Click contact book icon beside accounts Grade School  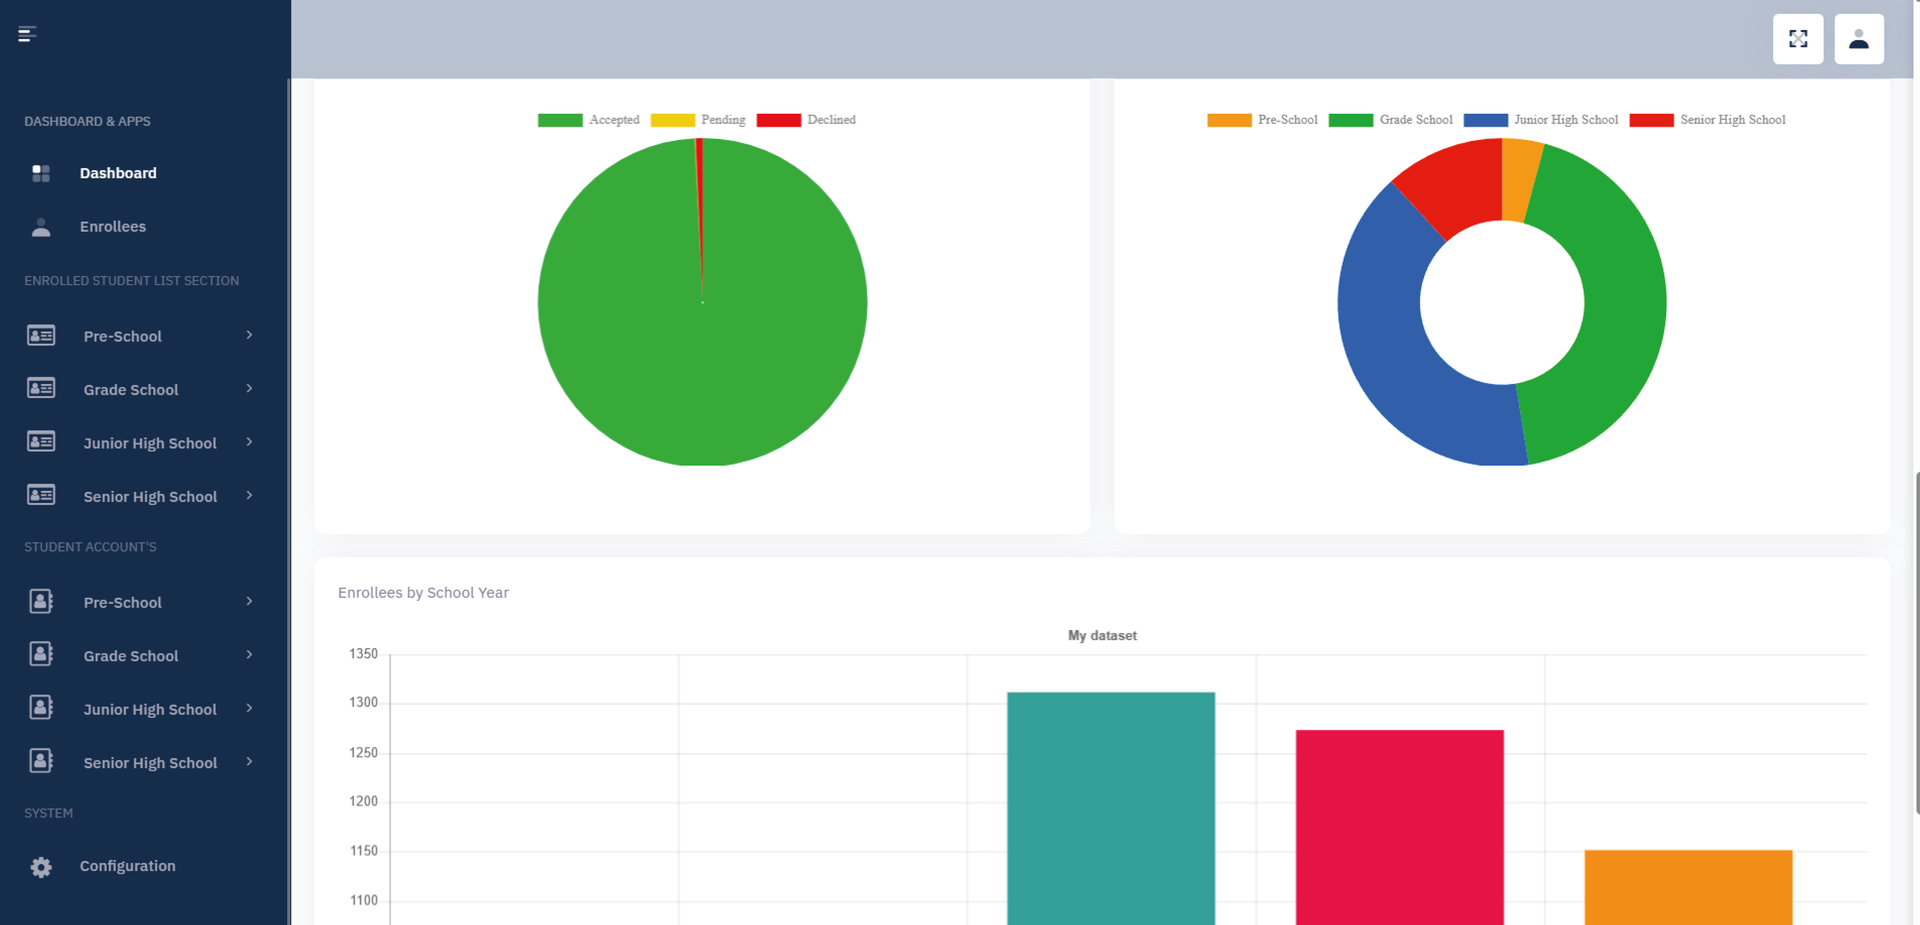pos(41,655)
